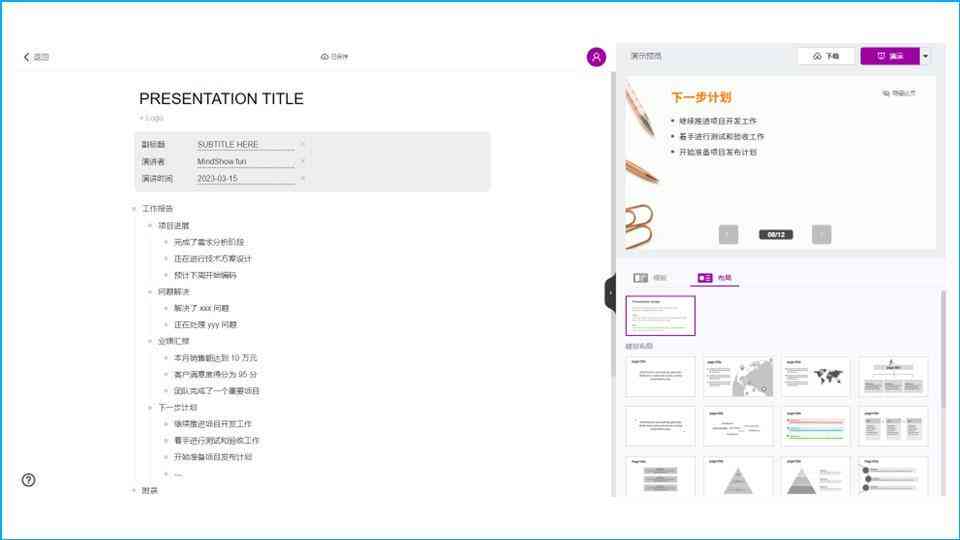Clear the 2023-03-15 date field with its x
Image resolution: width=960 pixels, height=540 pixels.
coord(302,179)
